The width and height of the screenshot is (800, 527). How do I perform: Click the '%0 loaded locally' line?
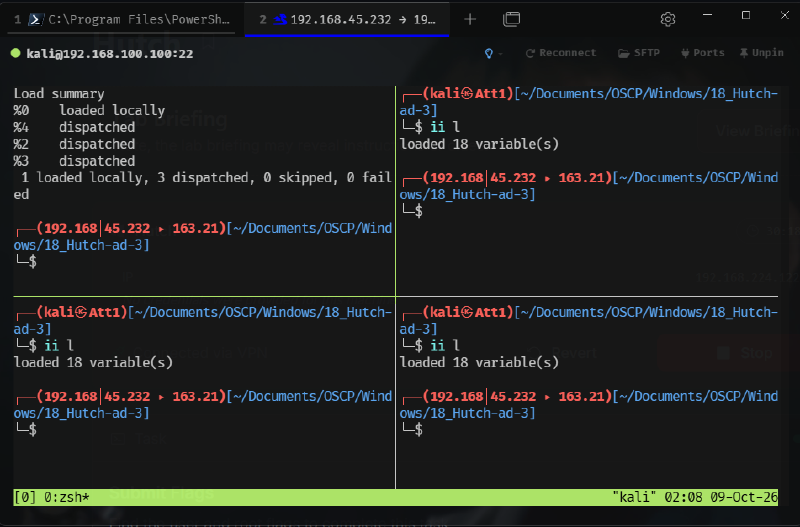[89, 110]
